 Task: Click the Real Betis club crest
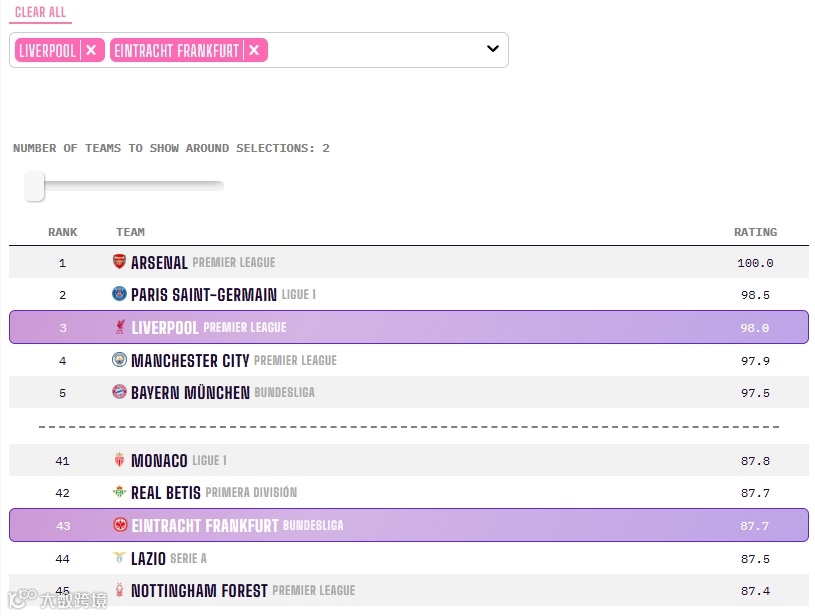click(120, 492)
